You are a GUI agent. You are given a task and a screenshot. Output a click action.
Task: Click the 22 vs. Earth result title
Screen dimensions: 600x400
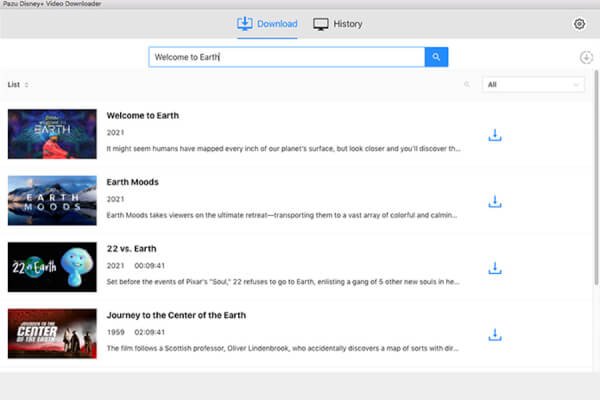point(131,249)
